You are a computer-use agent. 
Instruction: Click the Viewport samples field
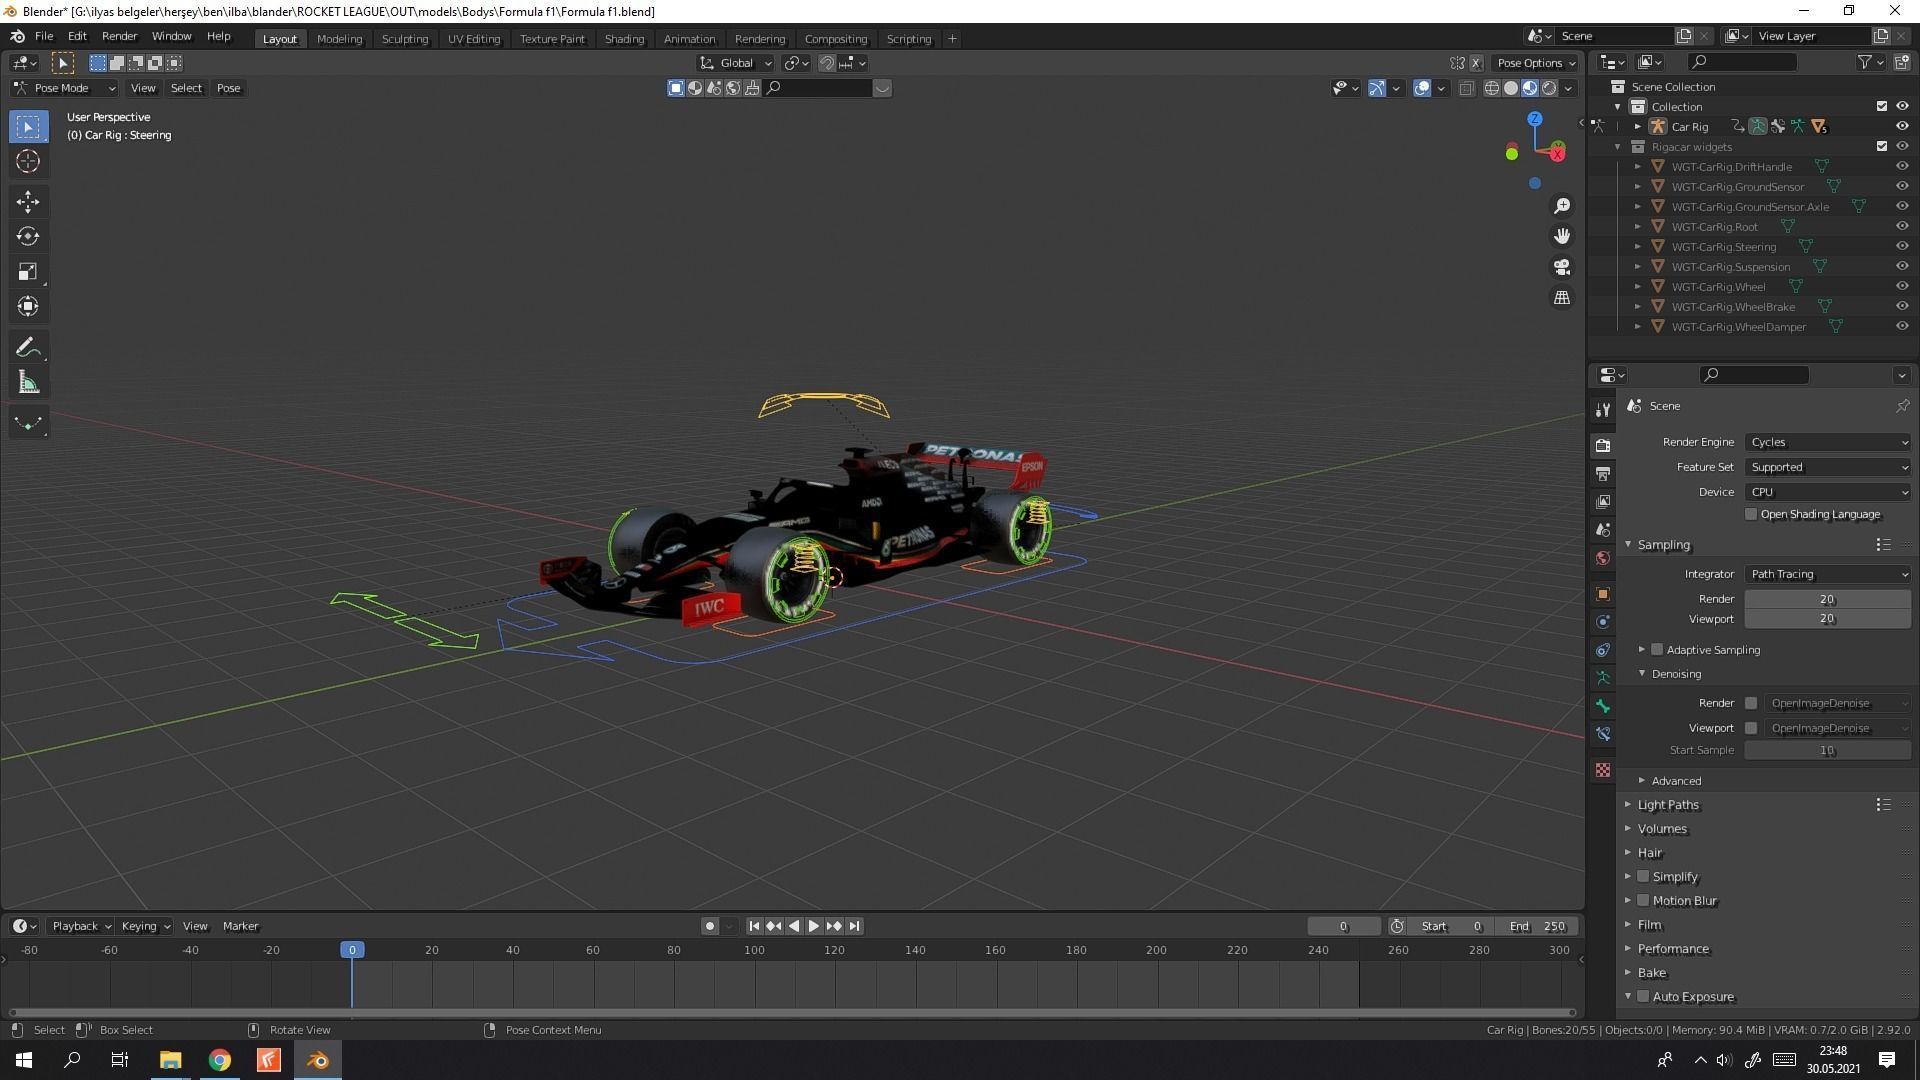(x=1828, y=619)
